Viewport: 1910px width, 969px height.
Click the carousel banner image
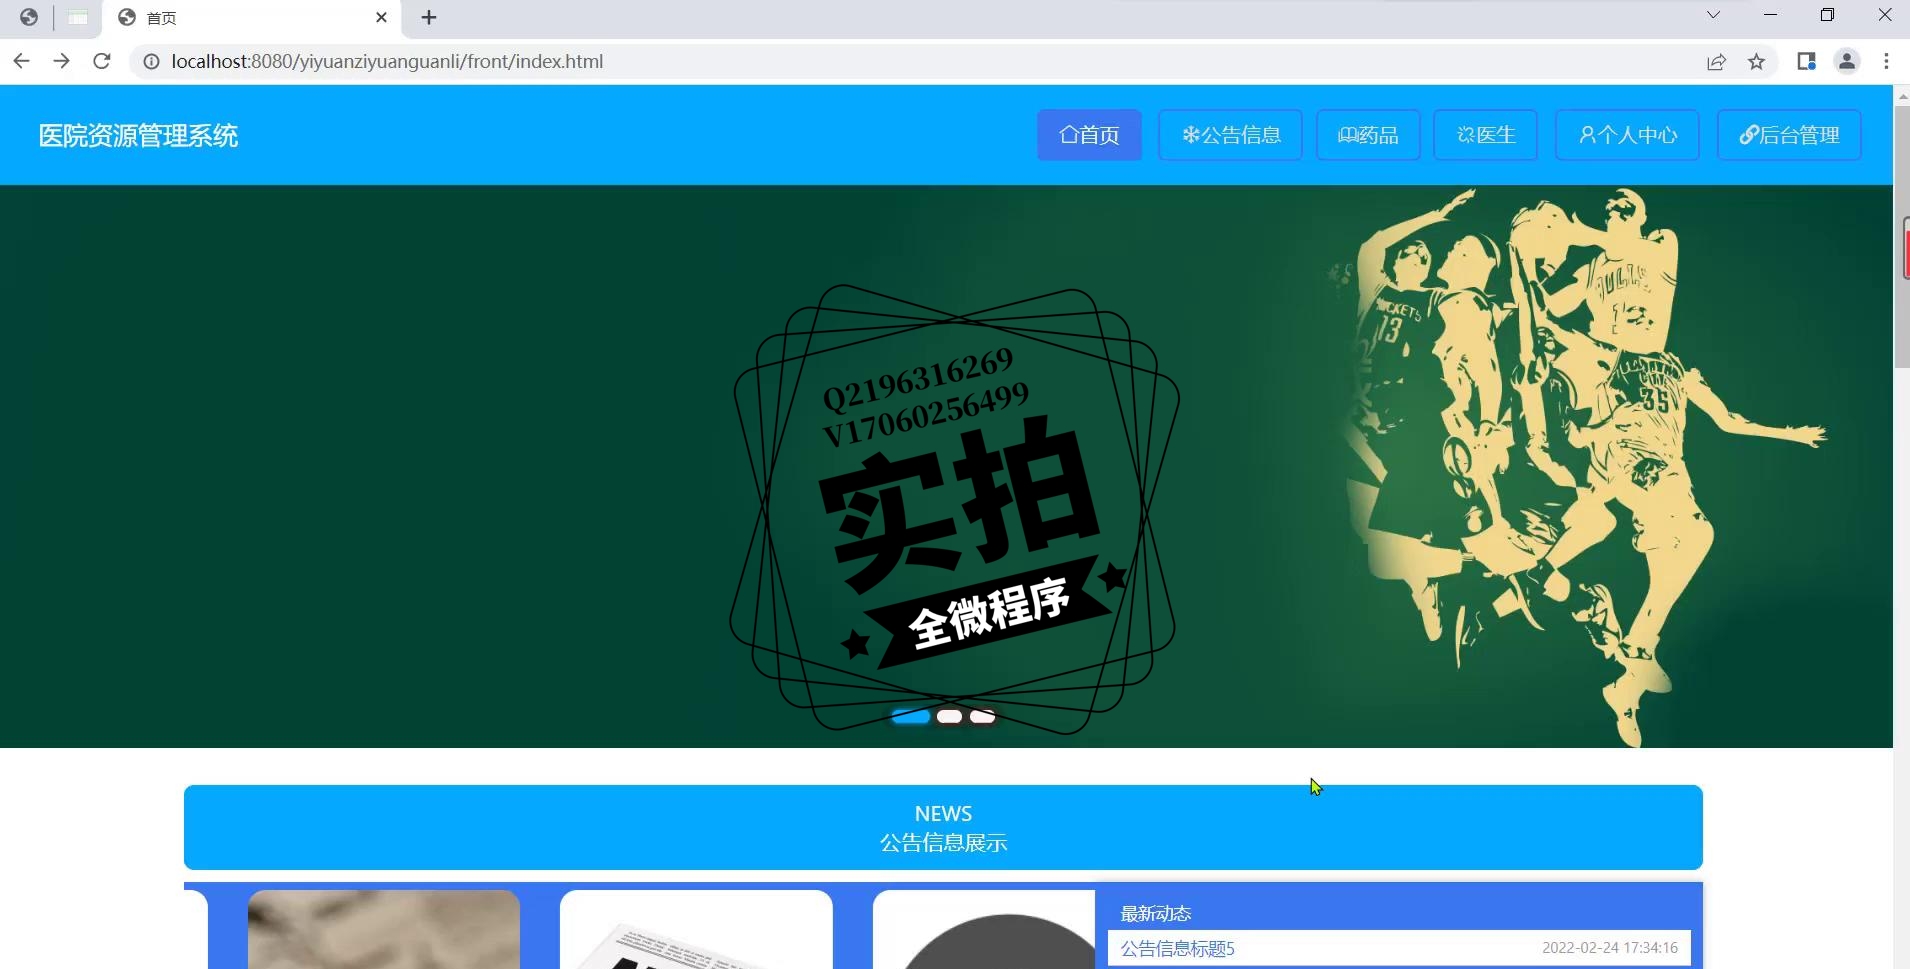tap(946, 467)
